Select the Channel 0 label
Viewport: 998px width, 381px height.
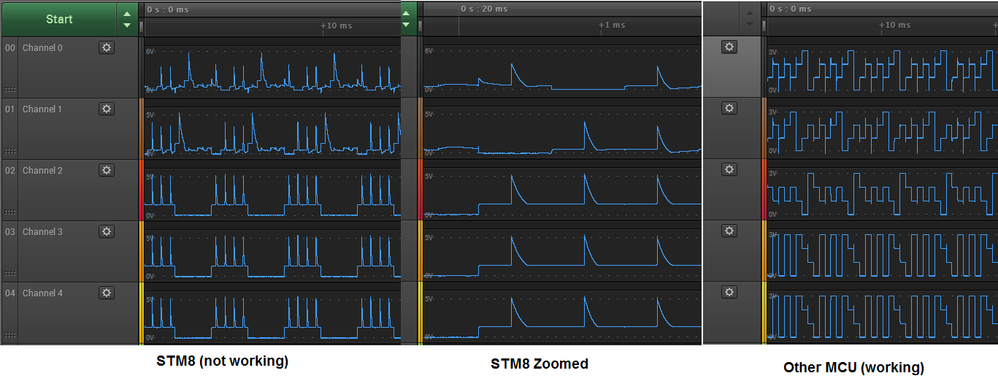pos(43,48)
